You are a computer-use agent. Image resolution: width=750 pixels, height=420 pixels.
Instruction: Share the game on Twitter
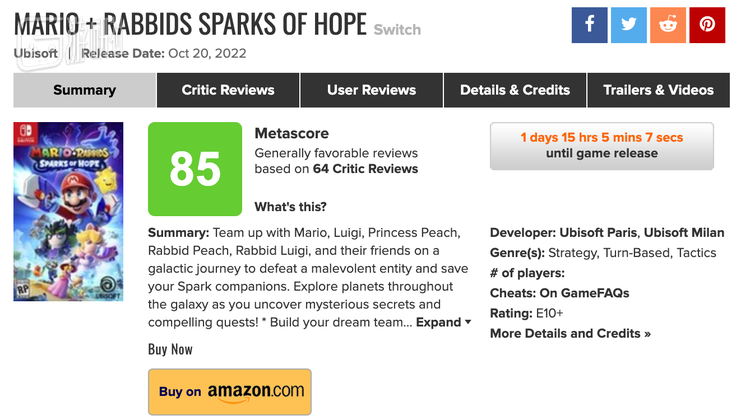629,25
